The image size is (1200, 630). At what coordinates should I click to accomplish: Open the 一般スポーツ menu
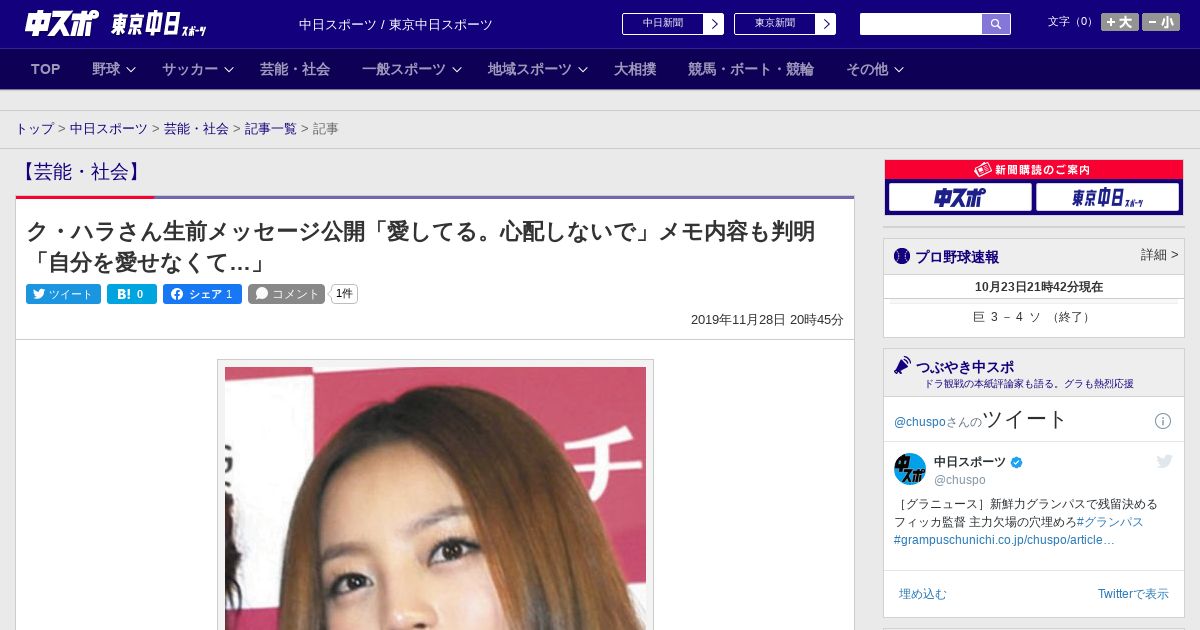[x=404, y=69]
